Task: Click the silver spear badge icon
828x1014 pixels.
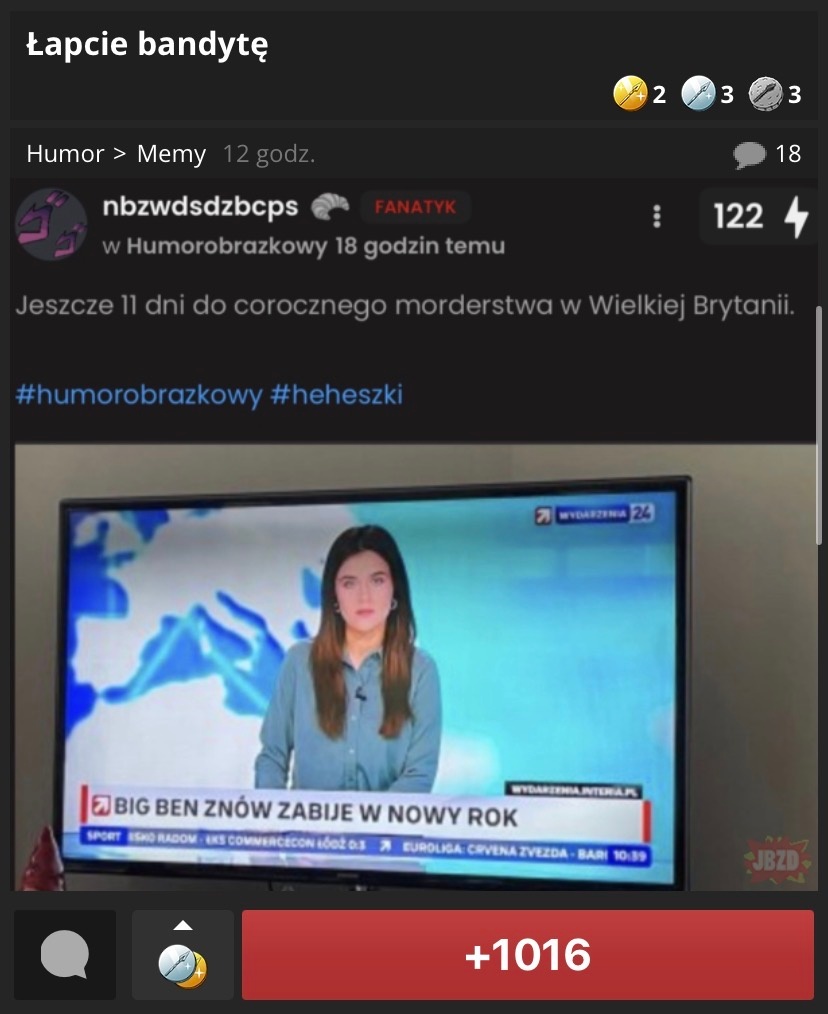Action: tap(698, 94)
